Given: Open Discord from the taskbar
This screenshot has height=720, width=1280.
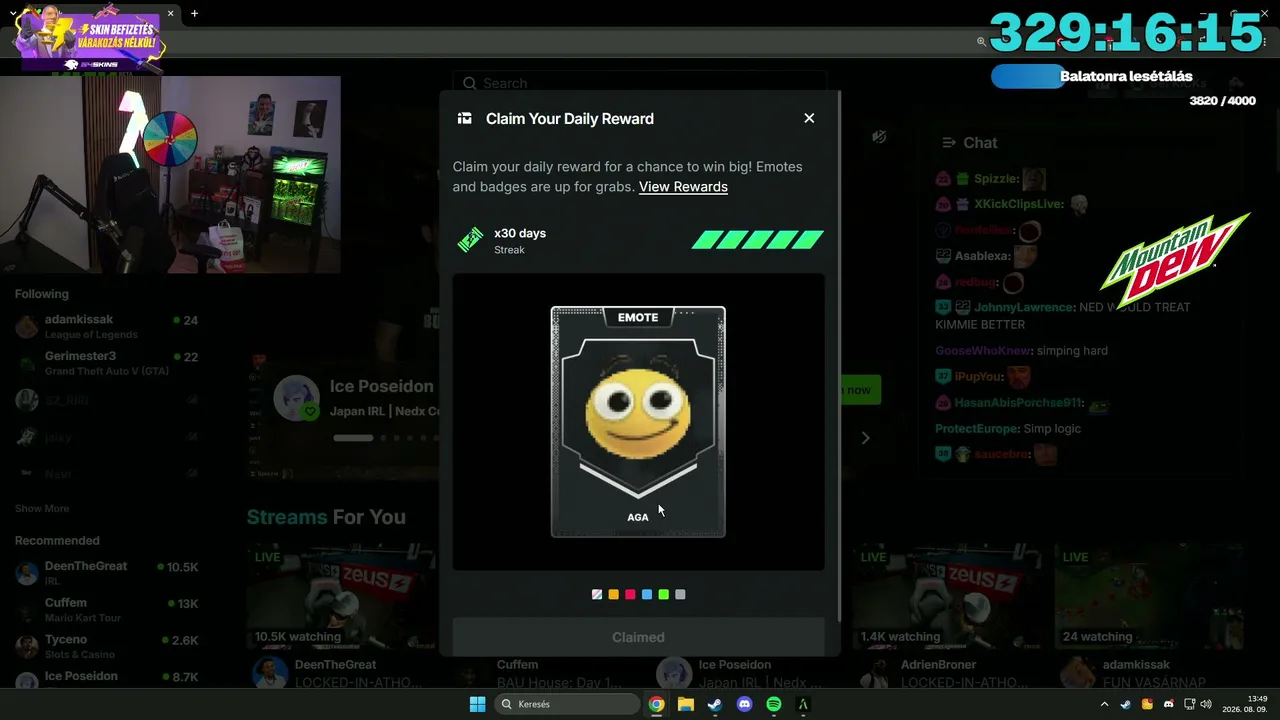Looking at the screenshot, I should tap(744, 704).
